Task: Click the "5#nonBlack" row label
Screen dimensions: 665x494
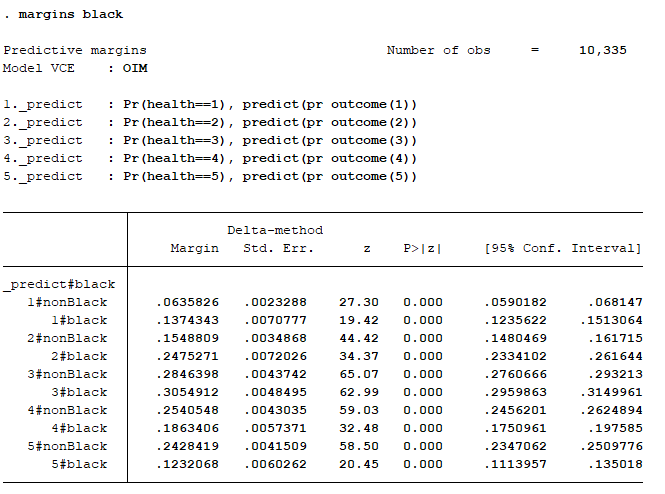Action: 67,447
